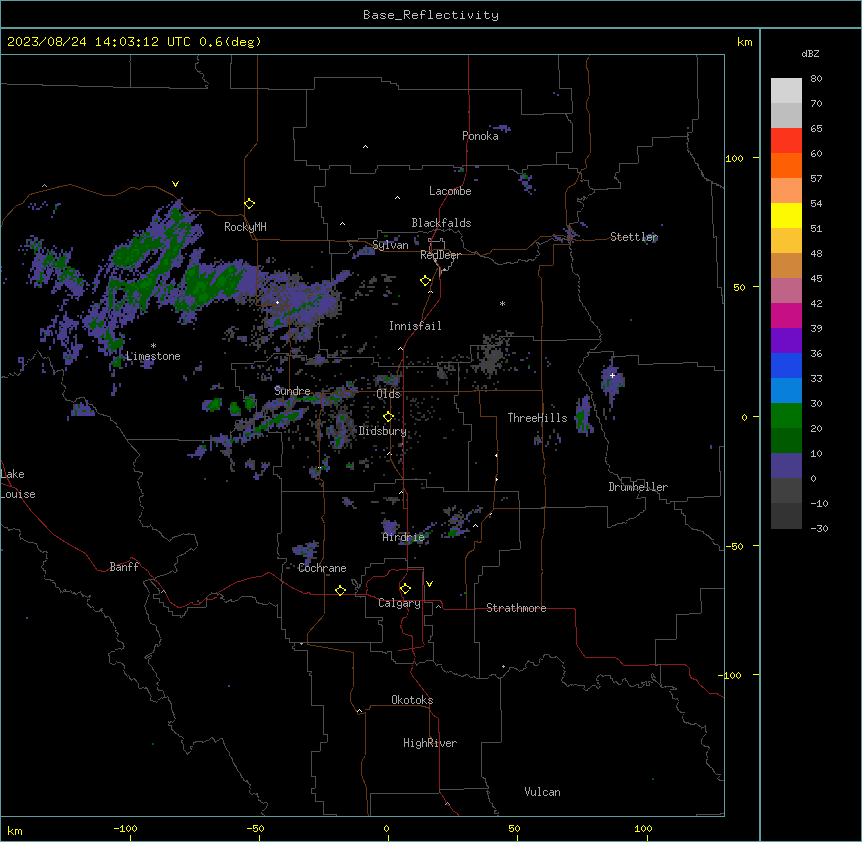The height and width of the screenshot is (842, 862).
Task: Select the Innisfail city label
Action: coord(415,326)
